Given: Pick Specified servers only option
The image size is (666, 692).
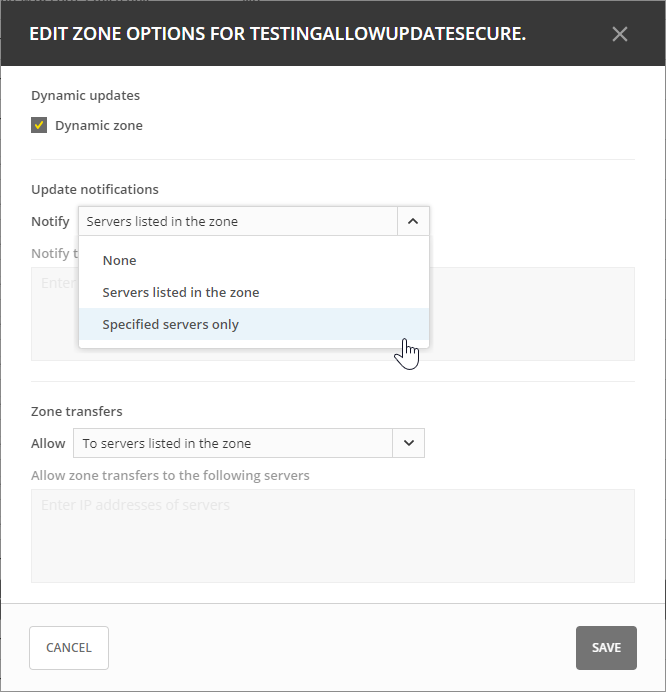Looking at the screenshot, I should click(x=170, y=324).
